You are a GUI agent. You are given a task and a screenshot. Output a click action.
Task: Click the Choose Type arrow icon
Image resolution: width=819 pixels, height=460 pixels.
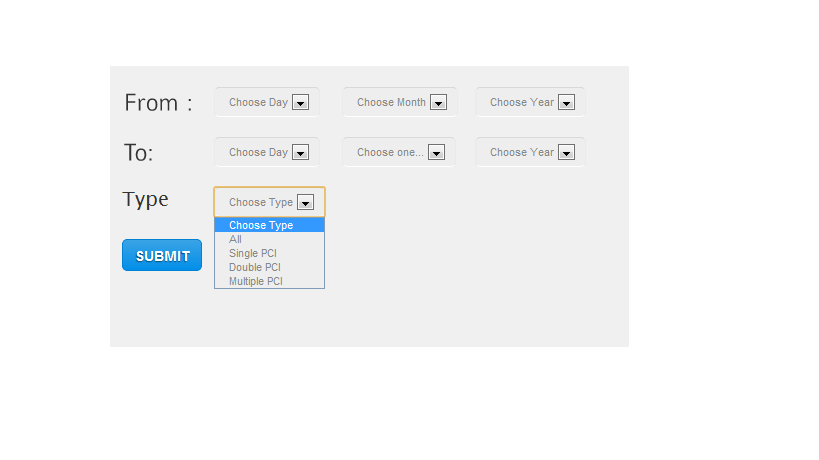coord(305,202)
